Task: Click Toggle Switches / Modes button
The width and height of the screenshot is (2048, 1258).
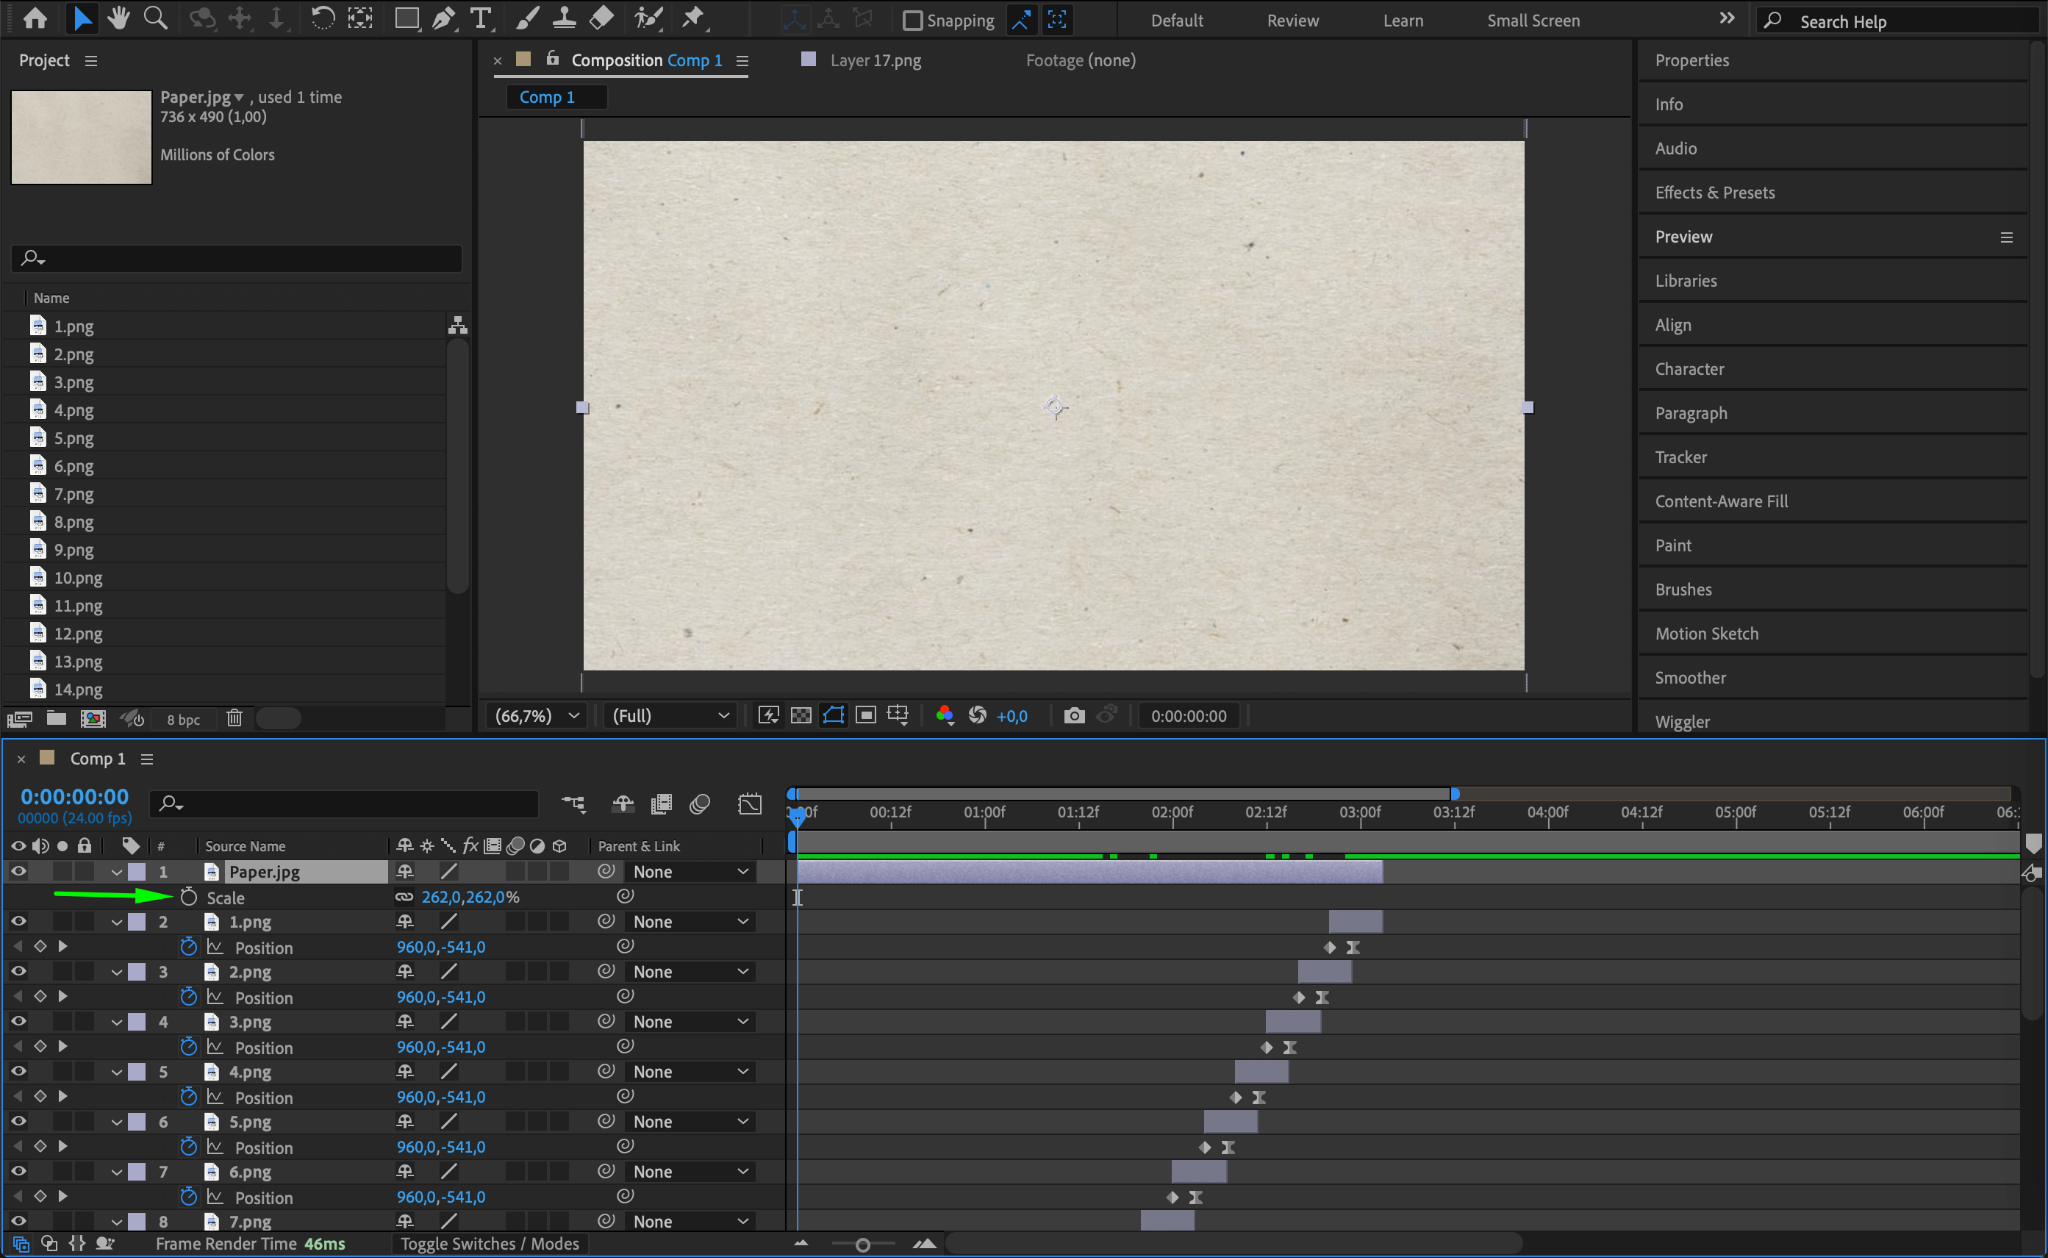Action: (x=490, y=1244)
